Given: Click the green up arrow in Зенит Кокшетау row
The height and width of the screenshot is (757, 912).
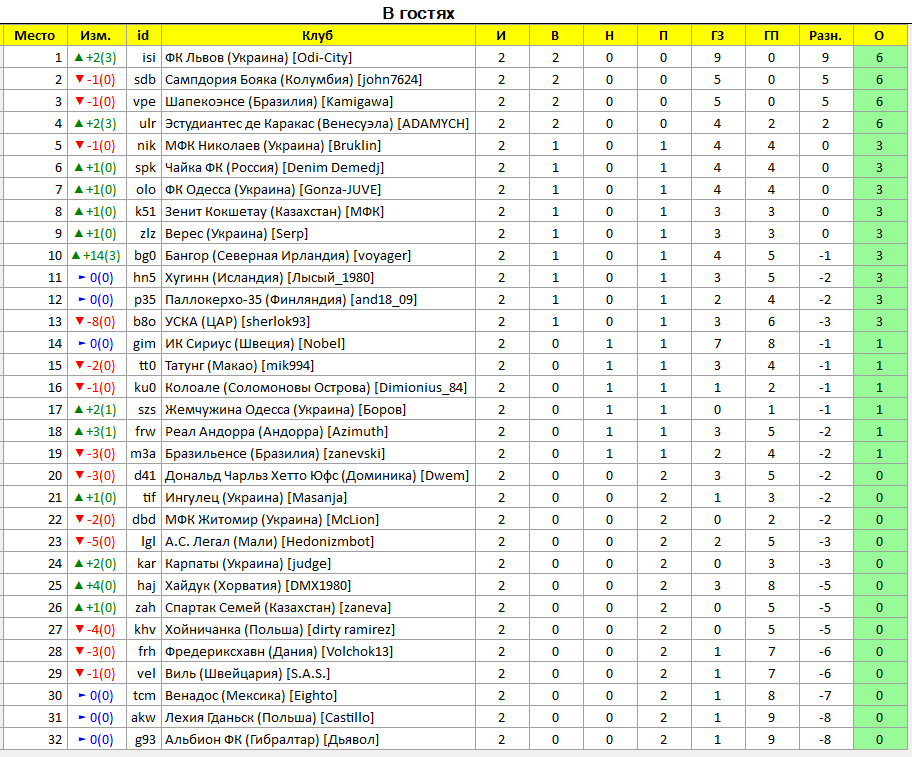Looking at the screenshot, I should point(79,212).
